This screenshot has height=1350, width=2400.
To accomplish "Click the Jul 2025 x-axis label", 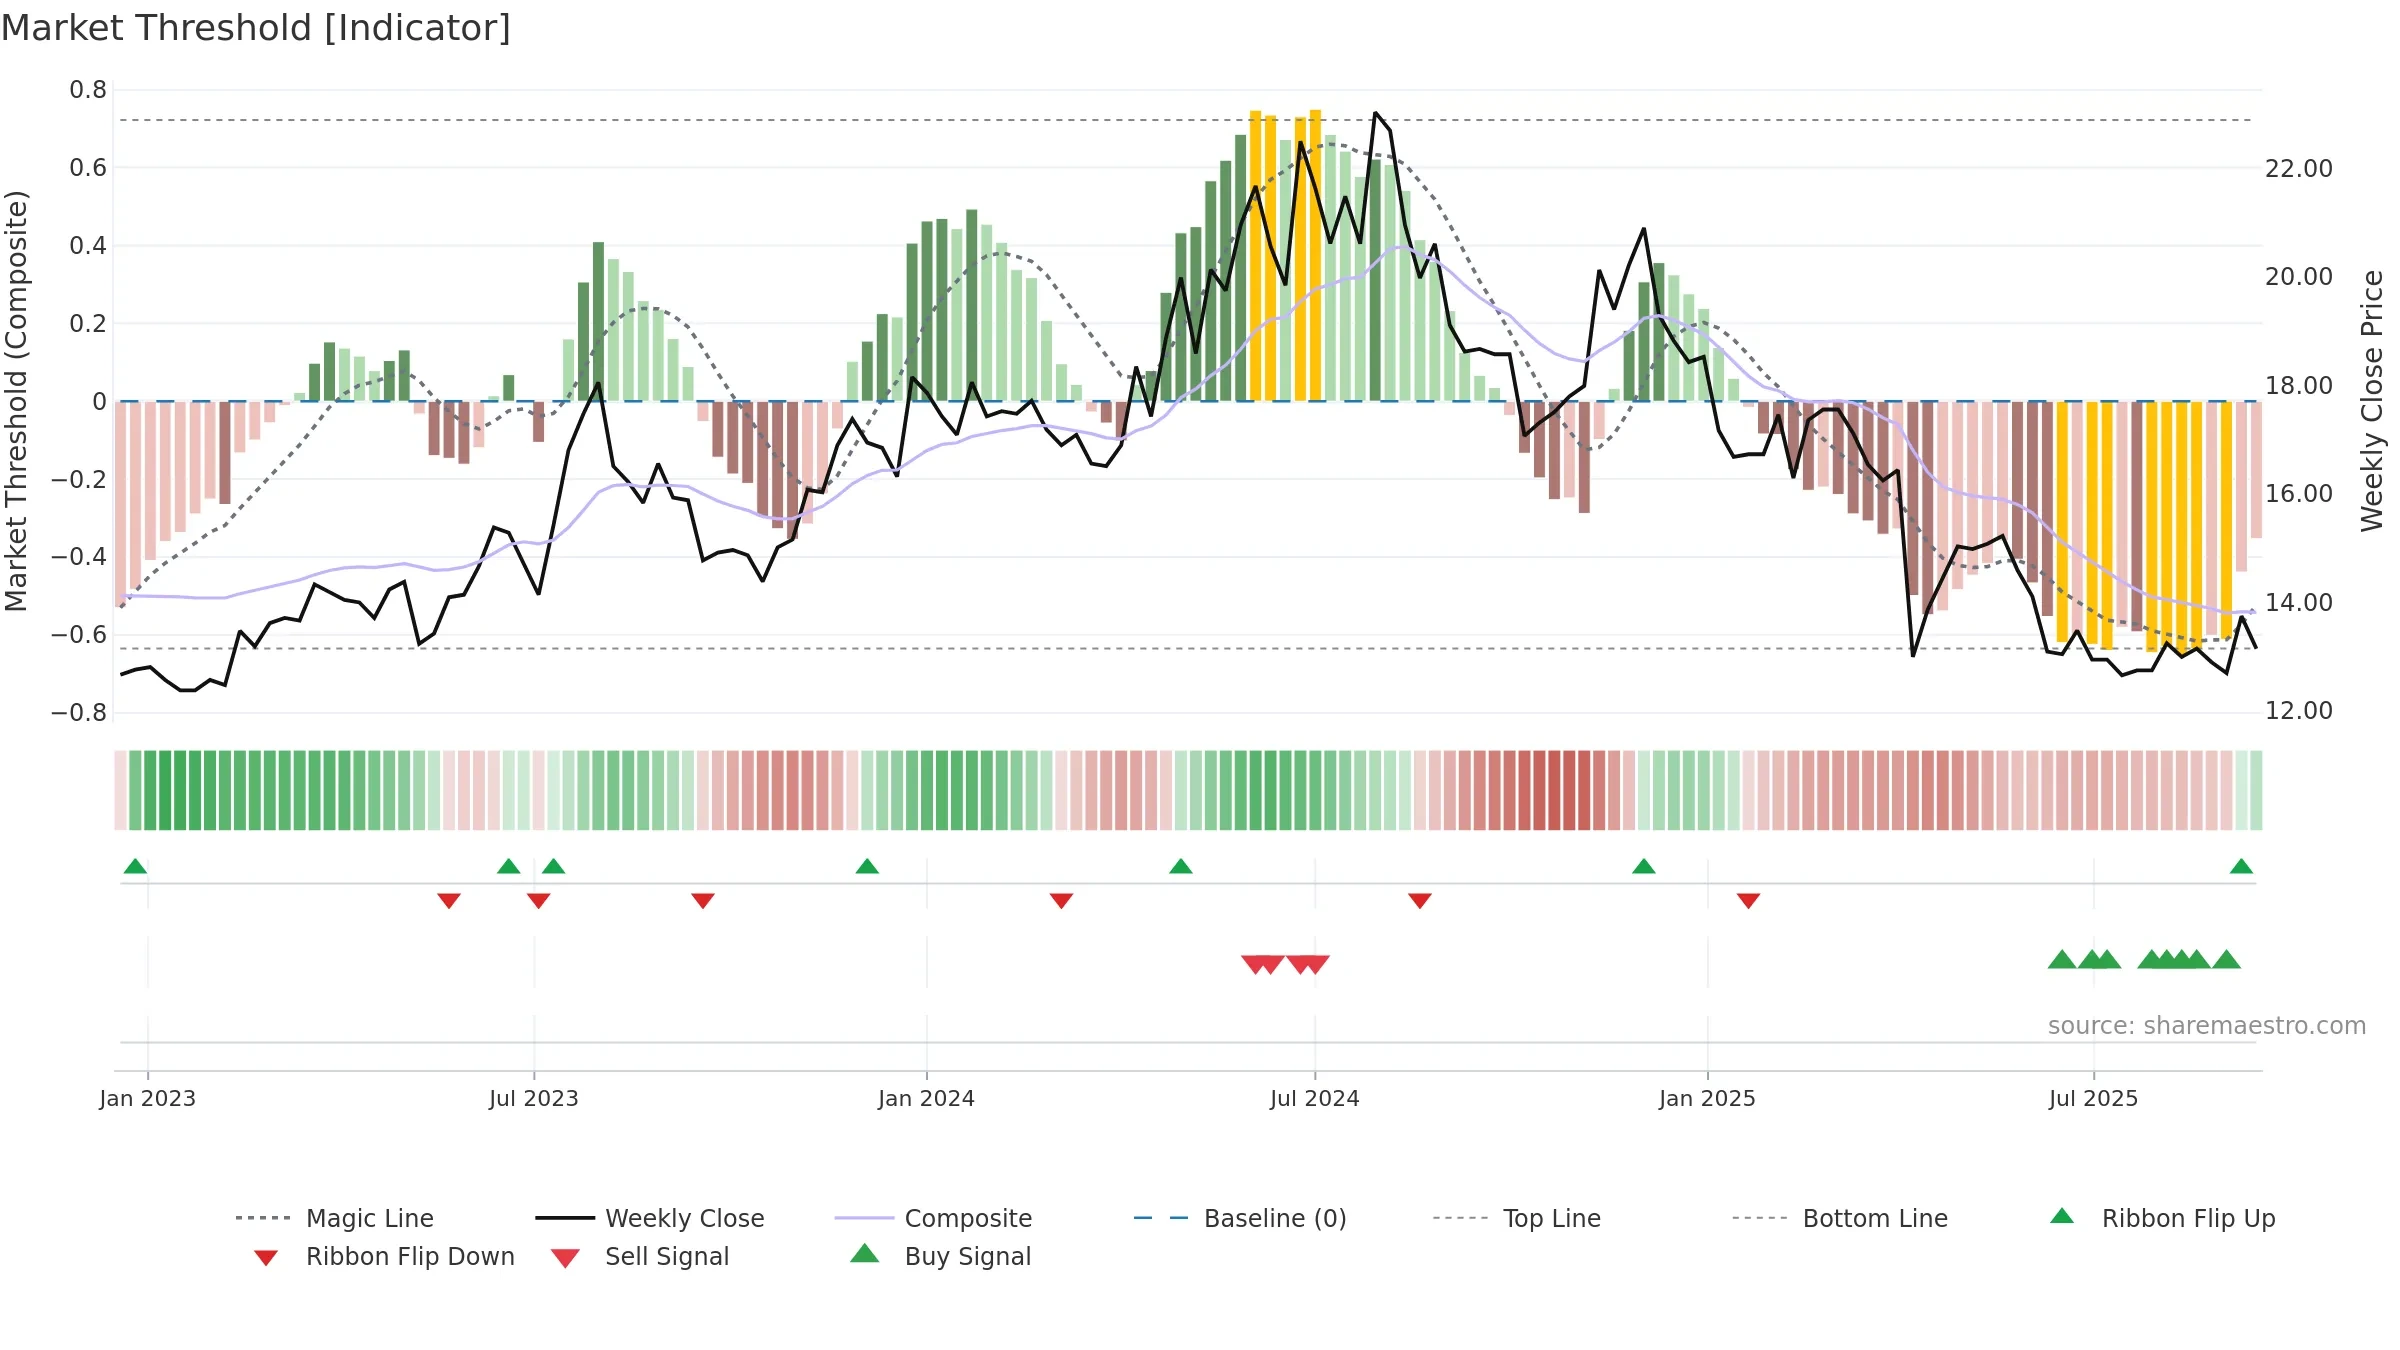I will [2093, 1098].
